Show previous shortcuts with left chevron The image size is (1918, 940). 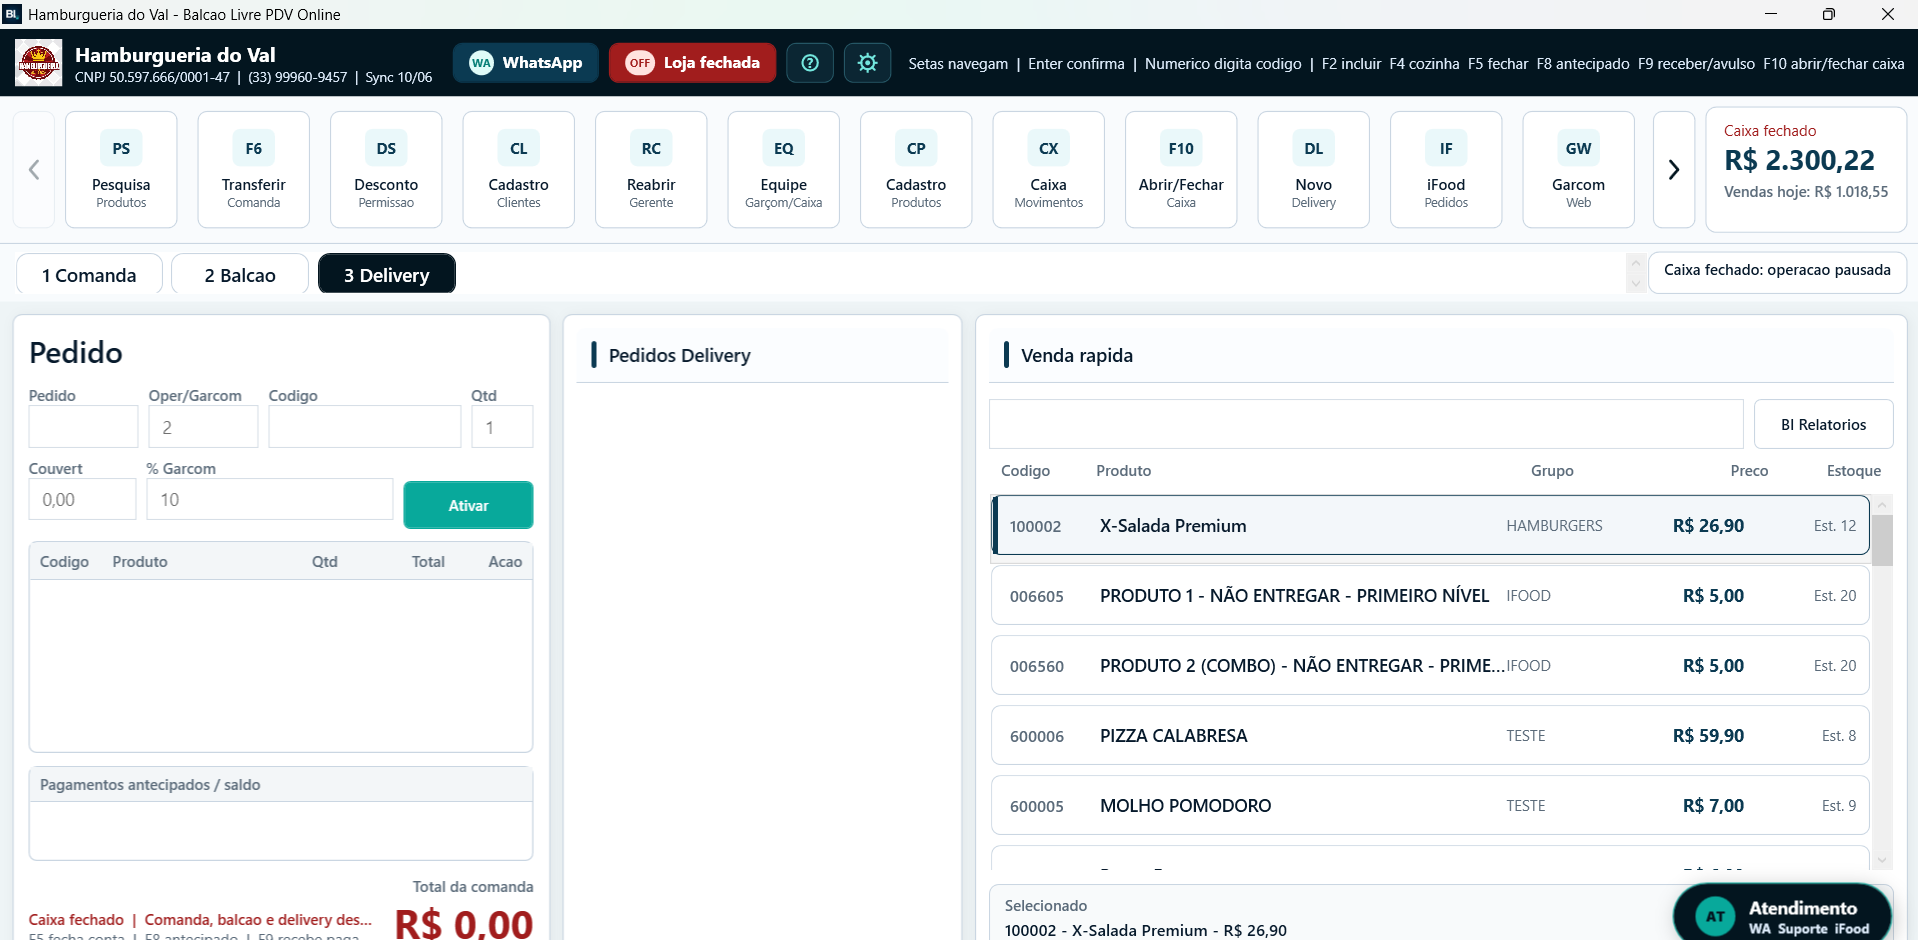click(34, 170)
